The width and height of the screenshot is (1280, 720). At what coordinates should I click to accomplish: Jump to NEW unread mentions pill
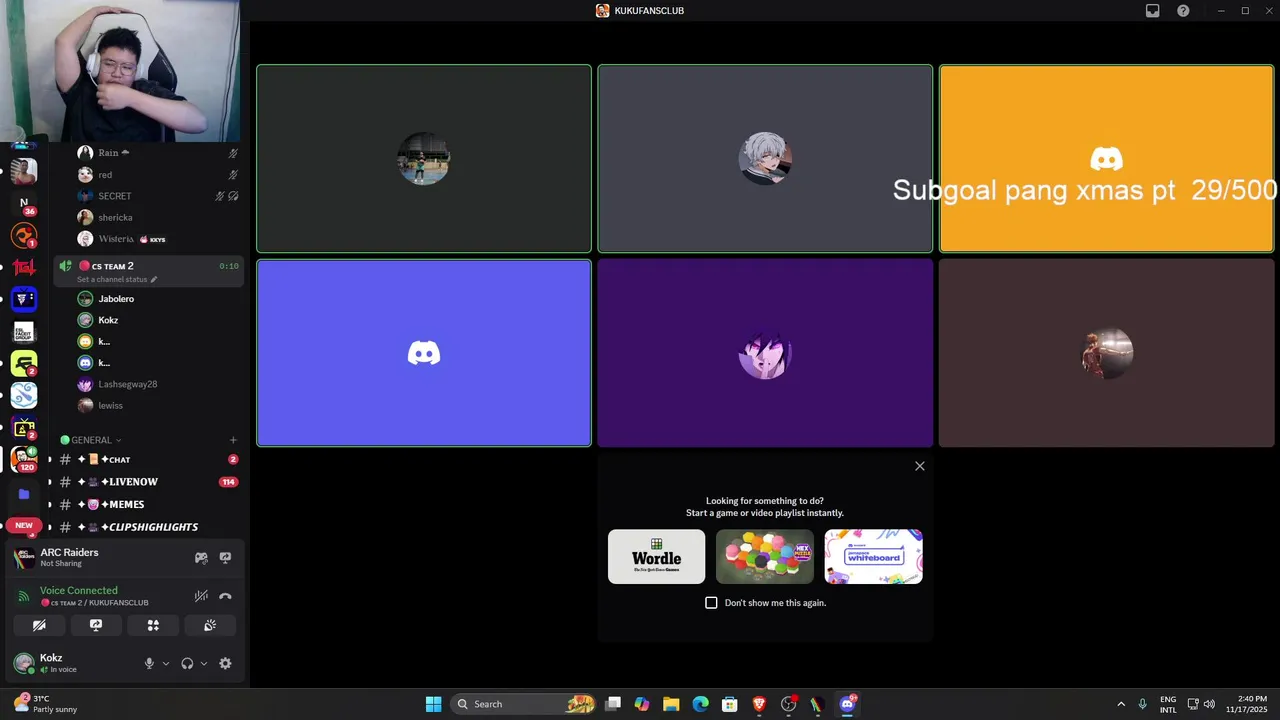pyautogui.click(x=24, y=525)
